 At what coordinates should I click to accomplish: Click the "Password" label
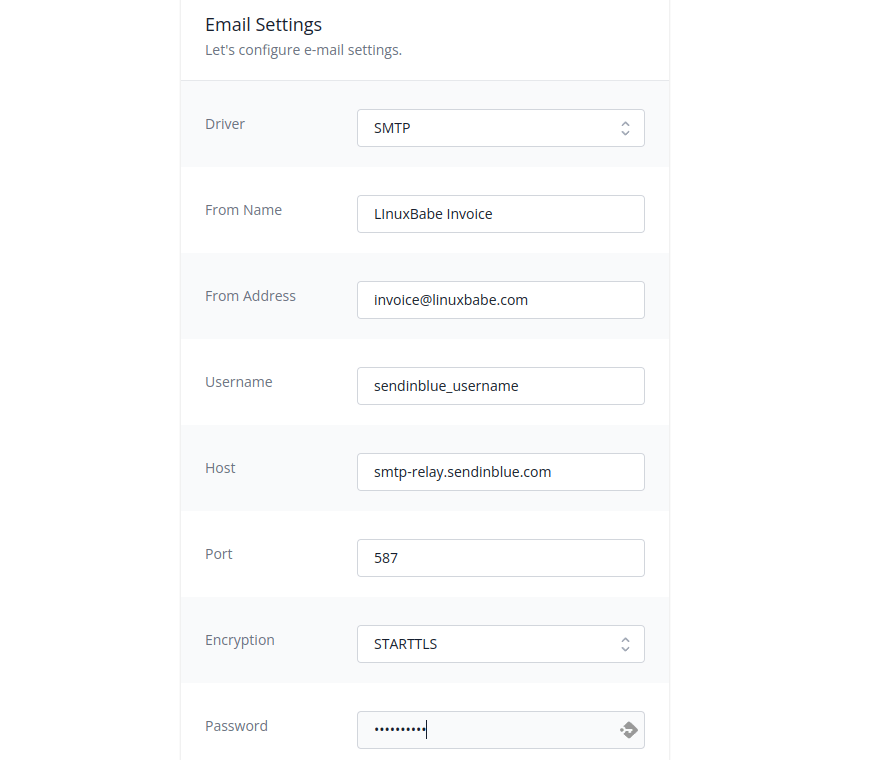(236, 726)
